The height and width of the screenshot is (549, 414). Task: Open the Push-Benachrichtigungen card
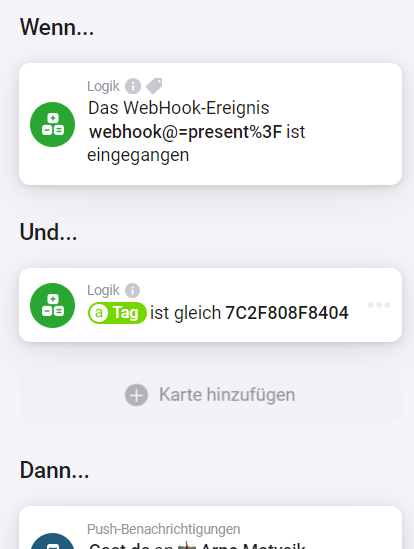pos(211,528)
